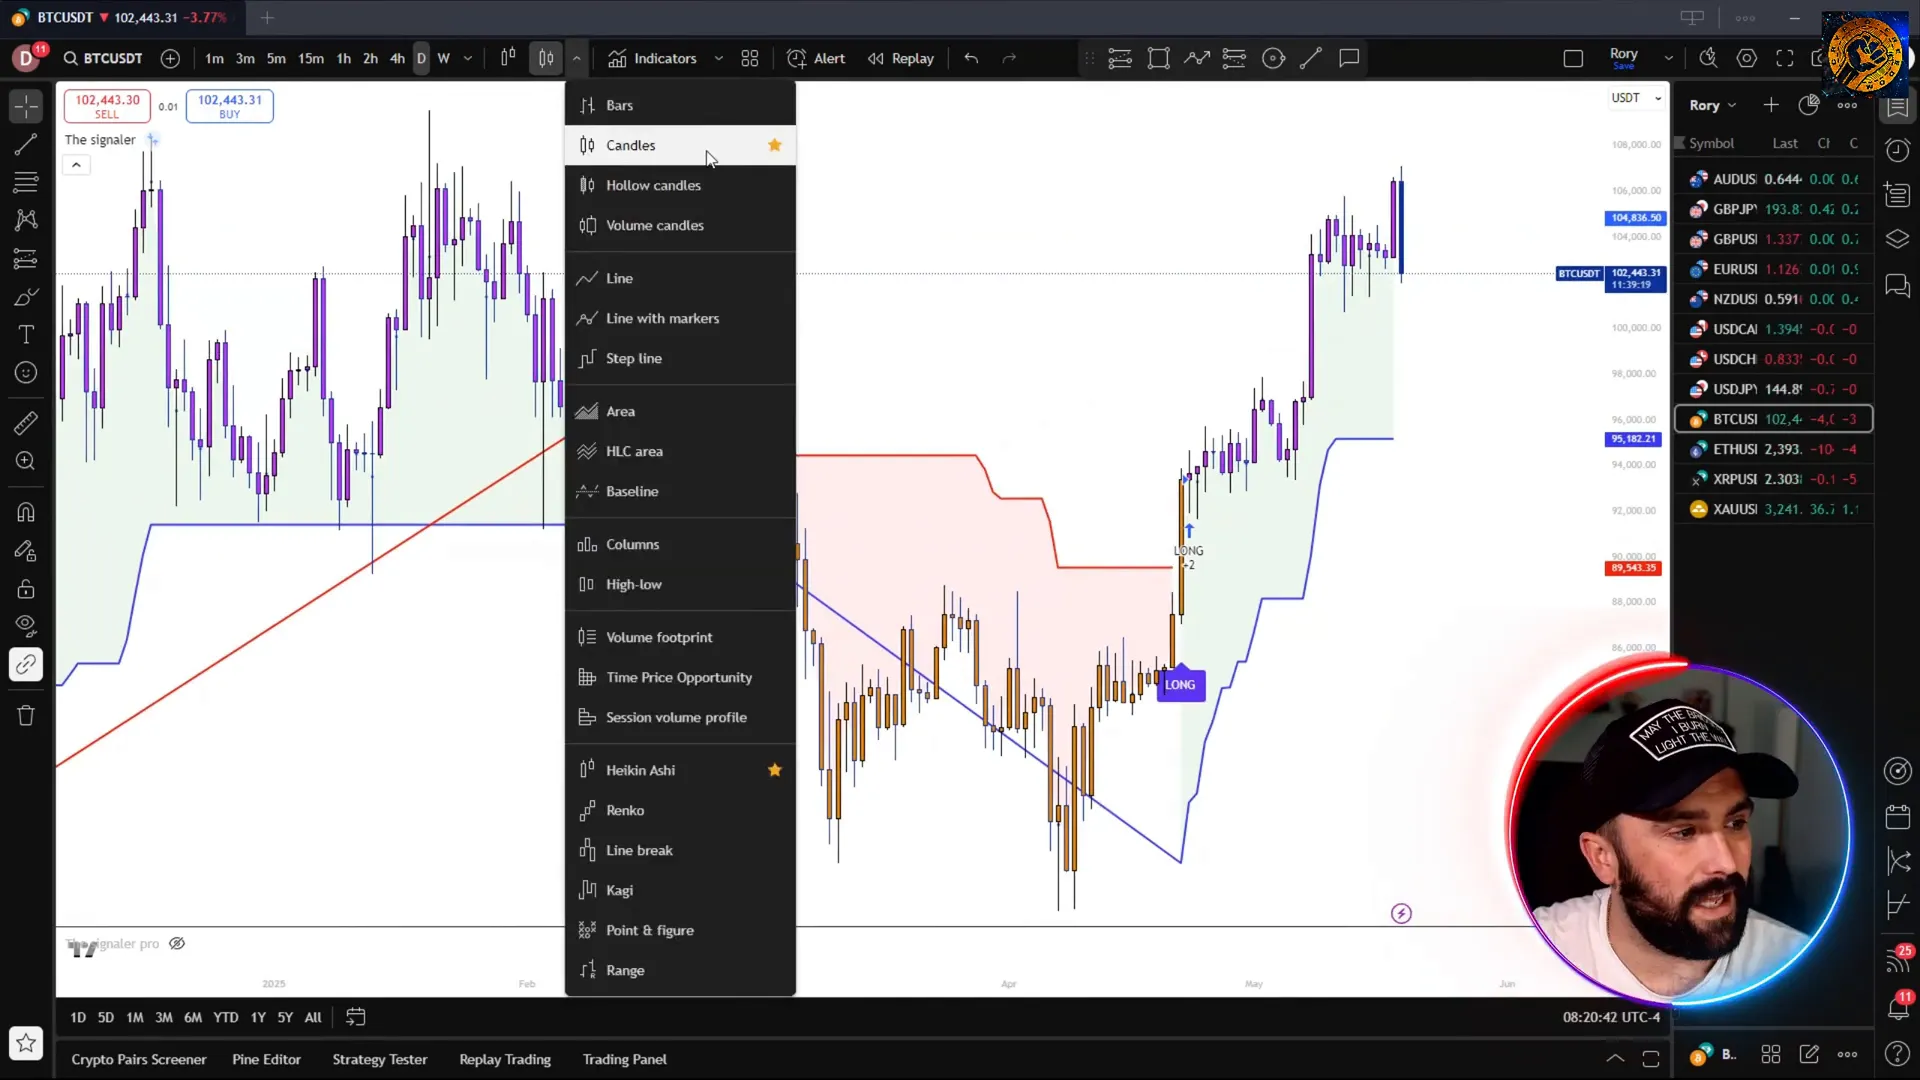Select the ruler measure tool

(x=26, y=423)
